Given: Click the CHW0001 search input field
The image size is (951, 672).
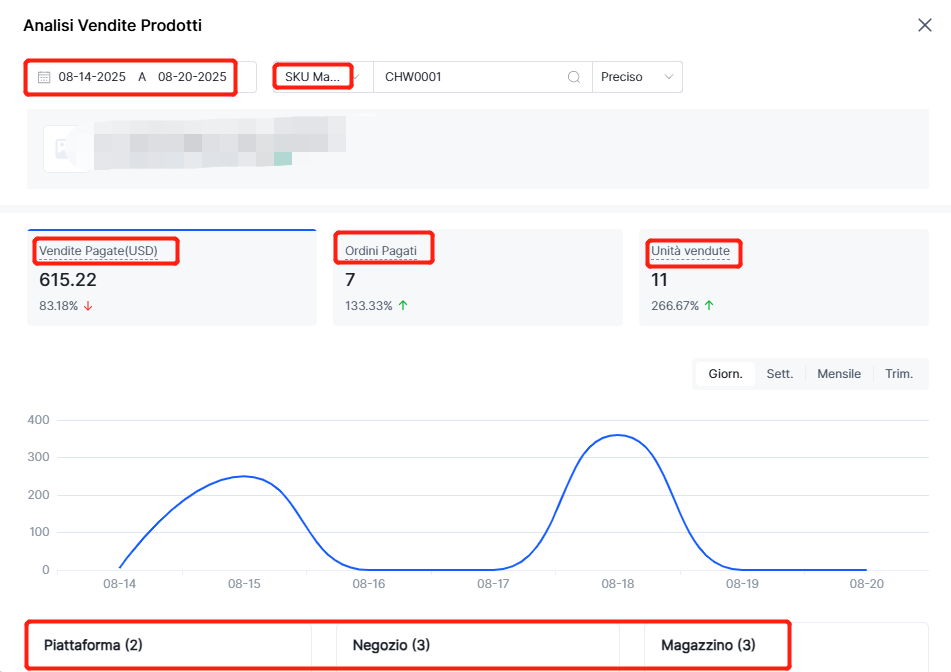Looking at the screenshot, I should tap(470, 77).
